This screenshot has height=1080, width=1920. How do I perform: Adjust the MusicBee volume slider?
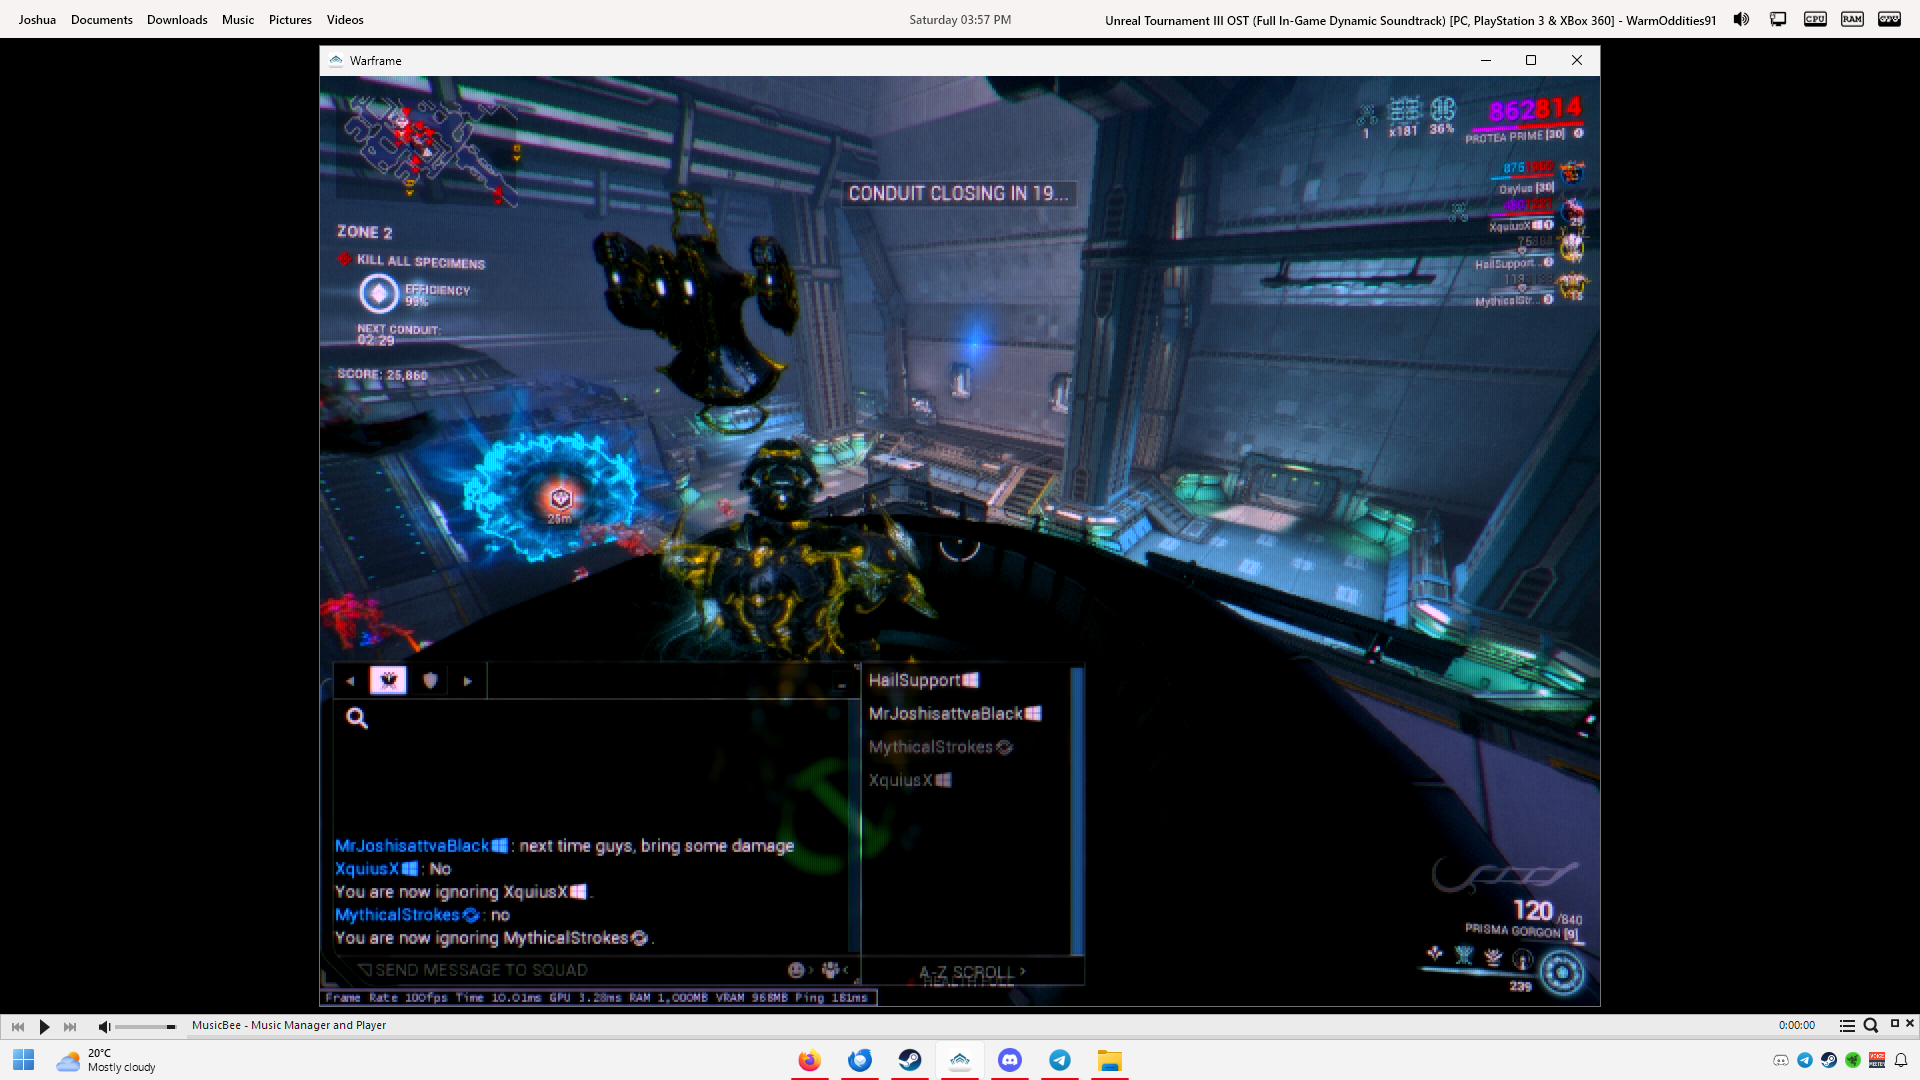coord(145,1026)
